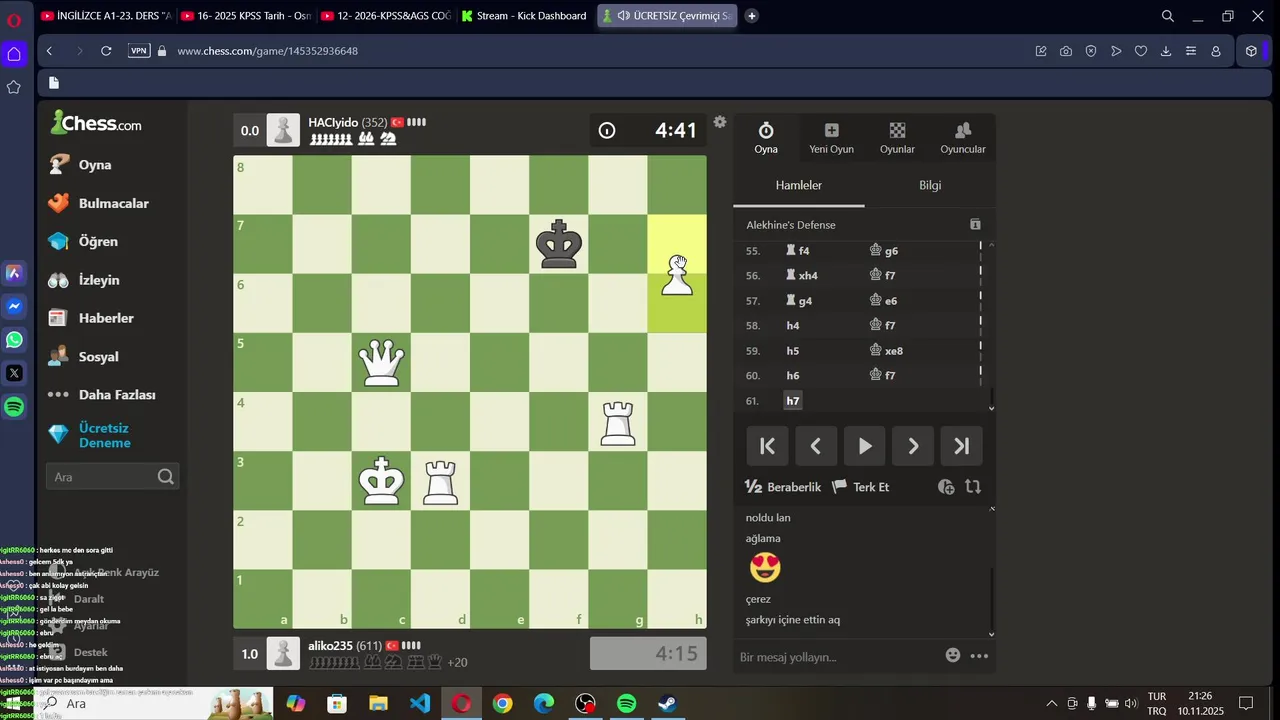Click Ücretsiz Deneme diamond link

[90, 435]
